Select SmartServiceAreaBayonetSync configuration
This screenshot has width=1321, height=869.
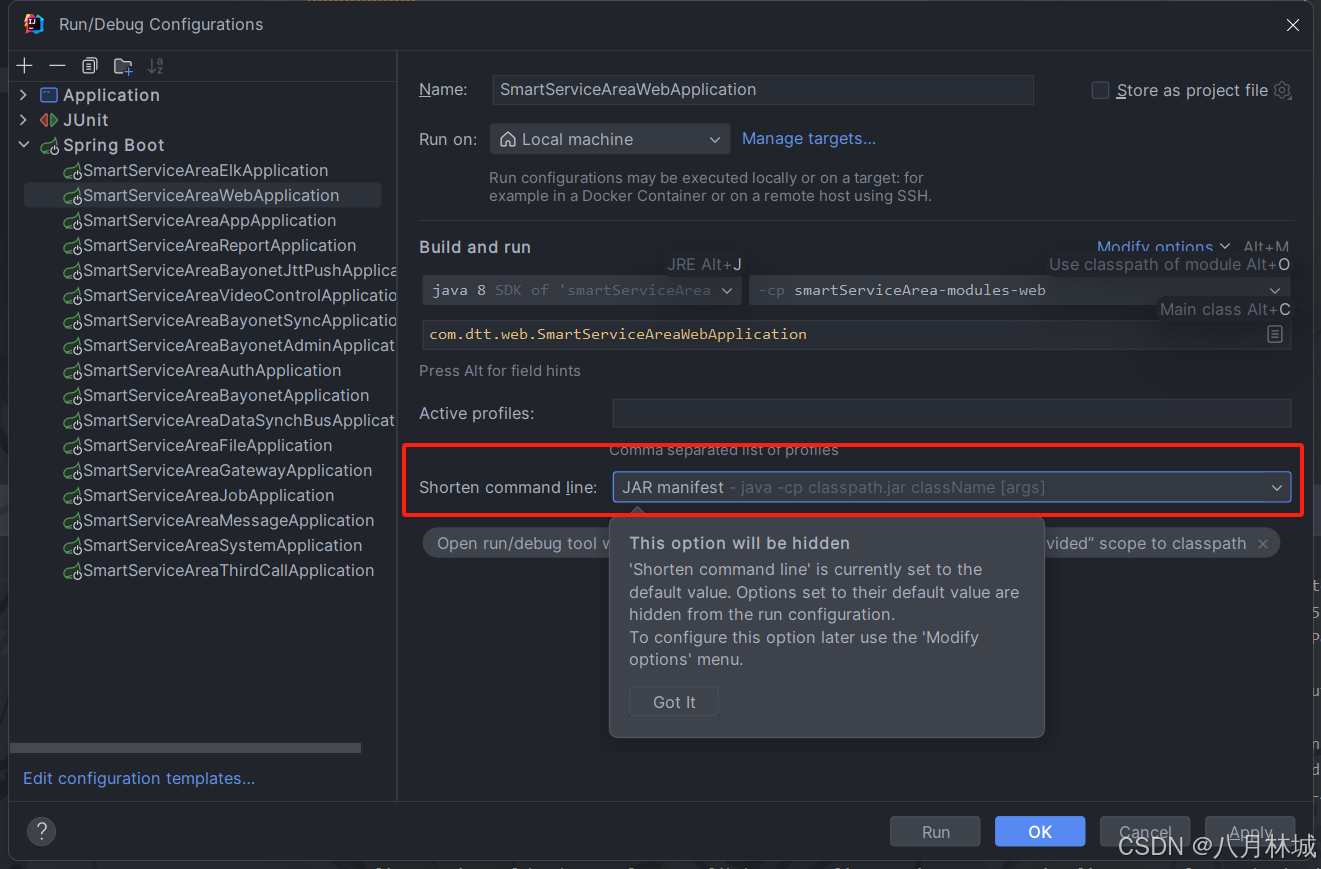pyautogui.click(x=229, y=320)
